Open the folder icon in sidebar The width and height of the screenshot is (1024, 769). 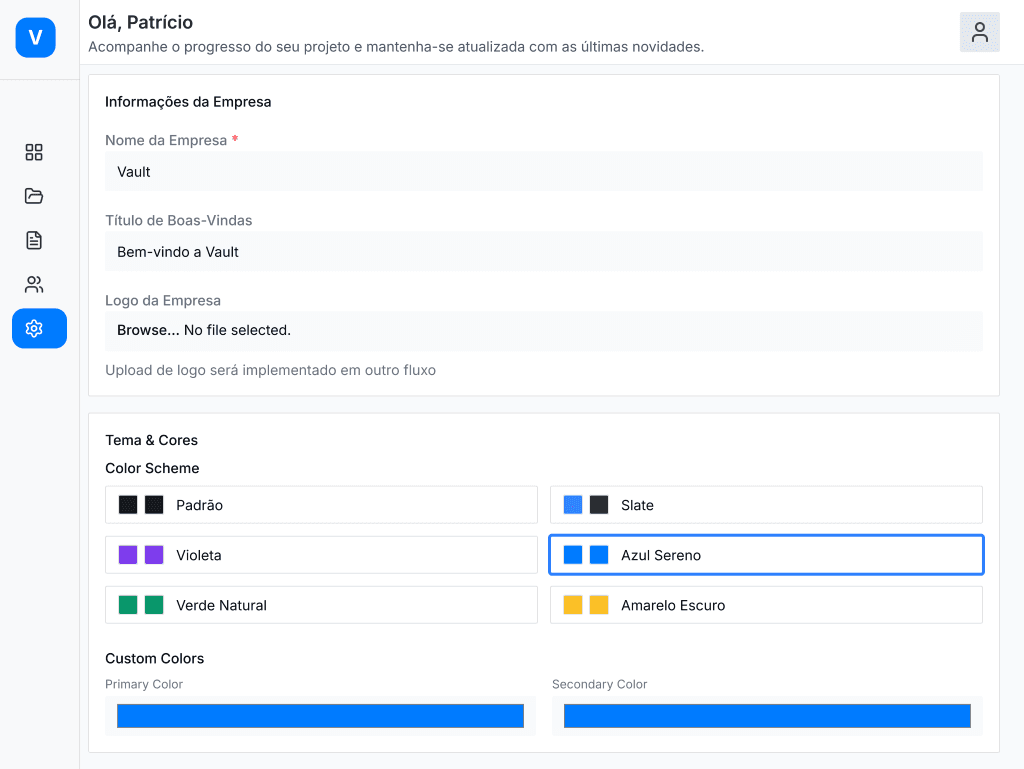[x=34, y=196]
